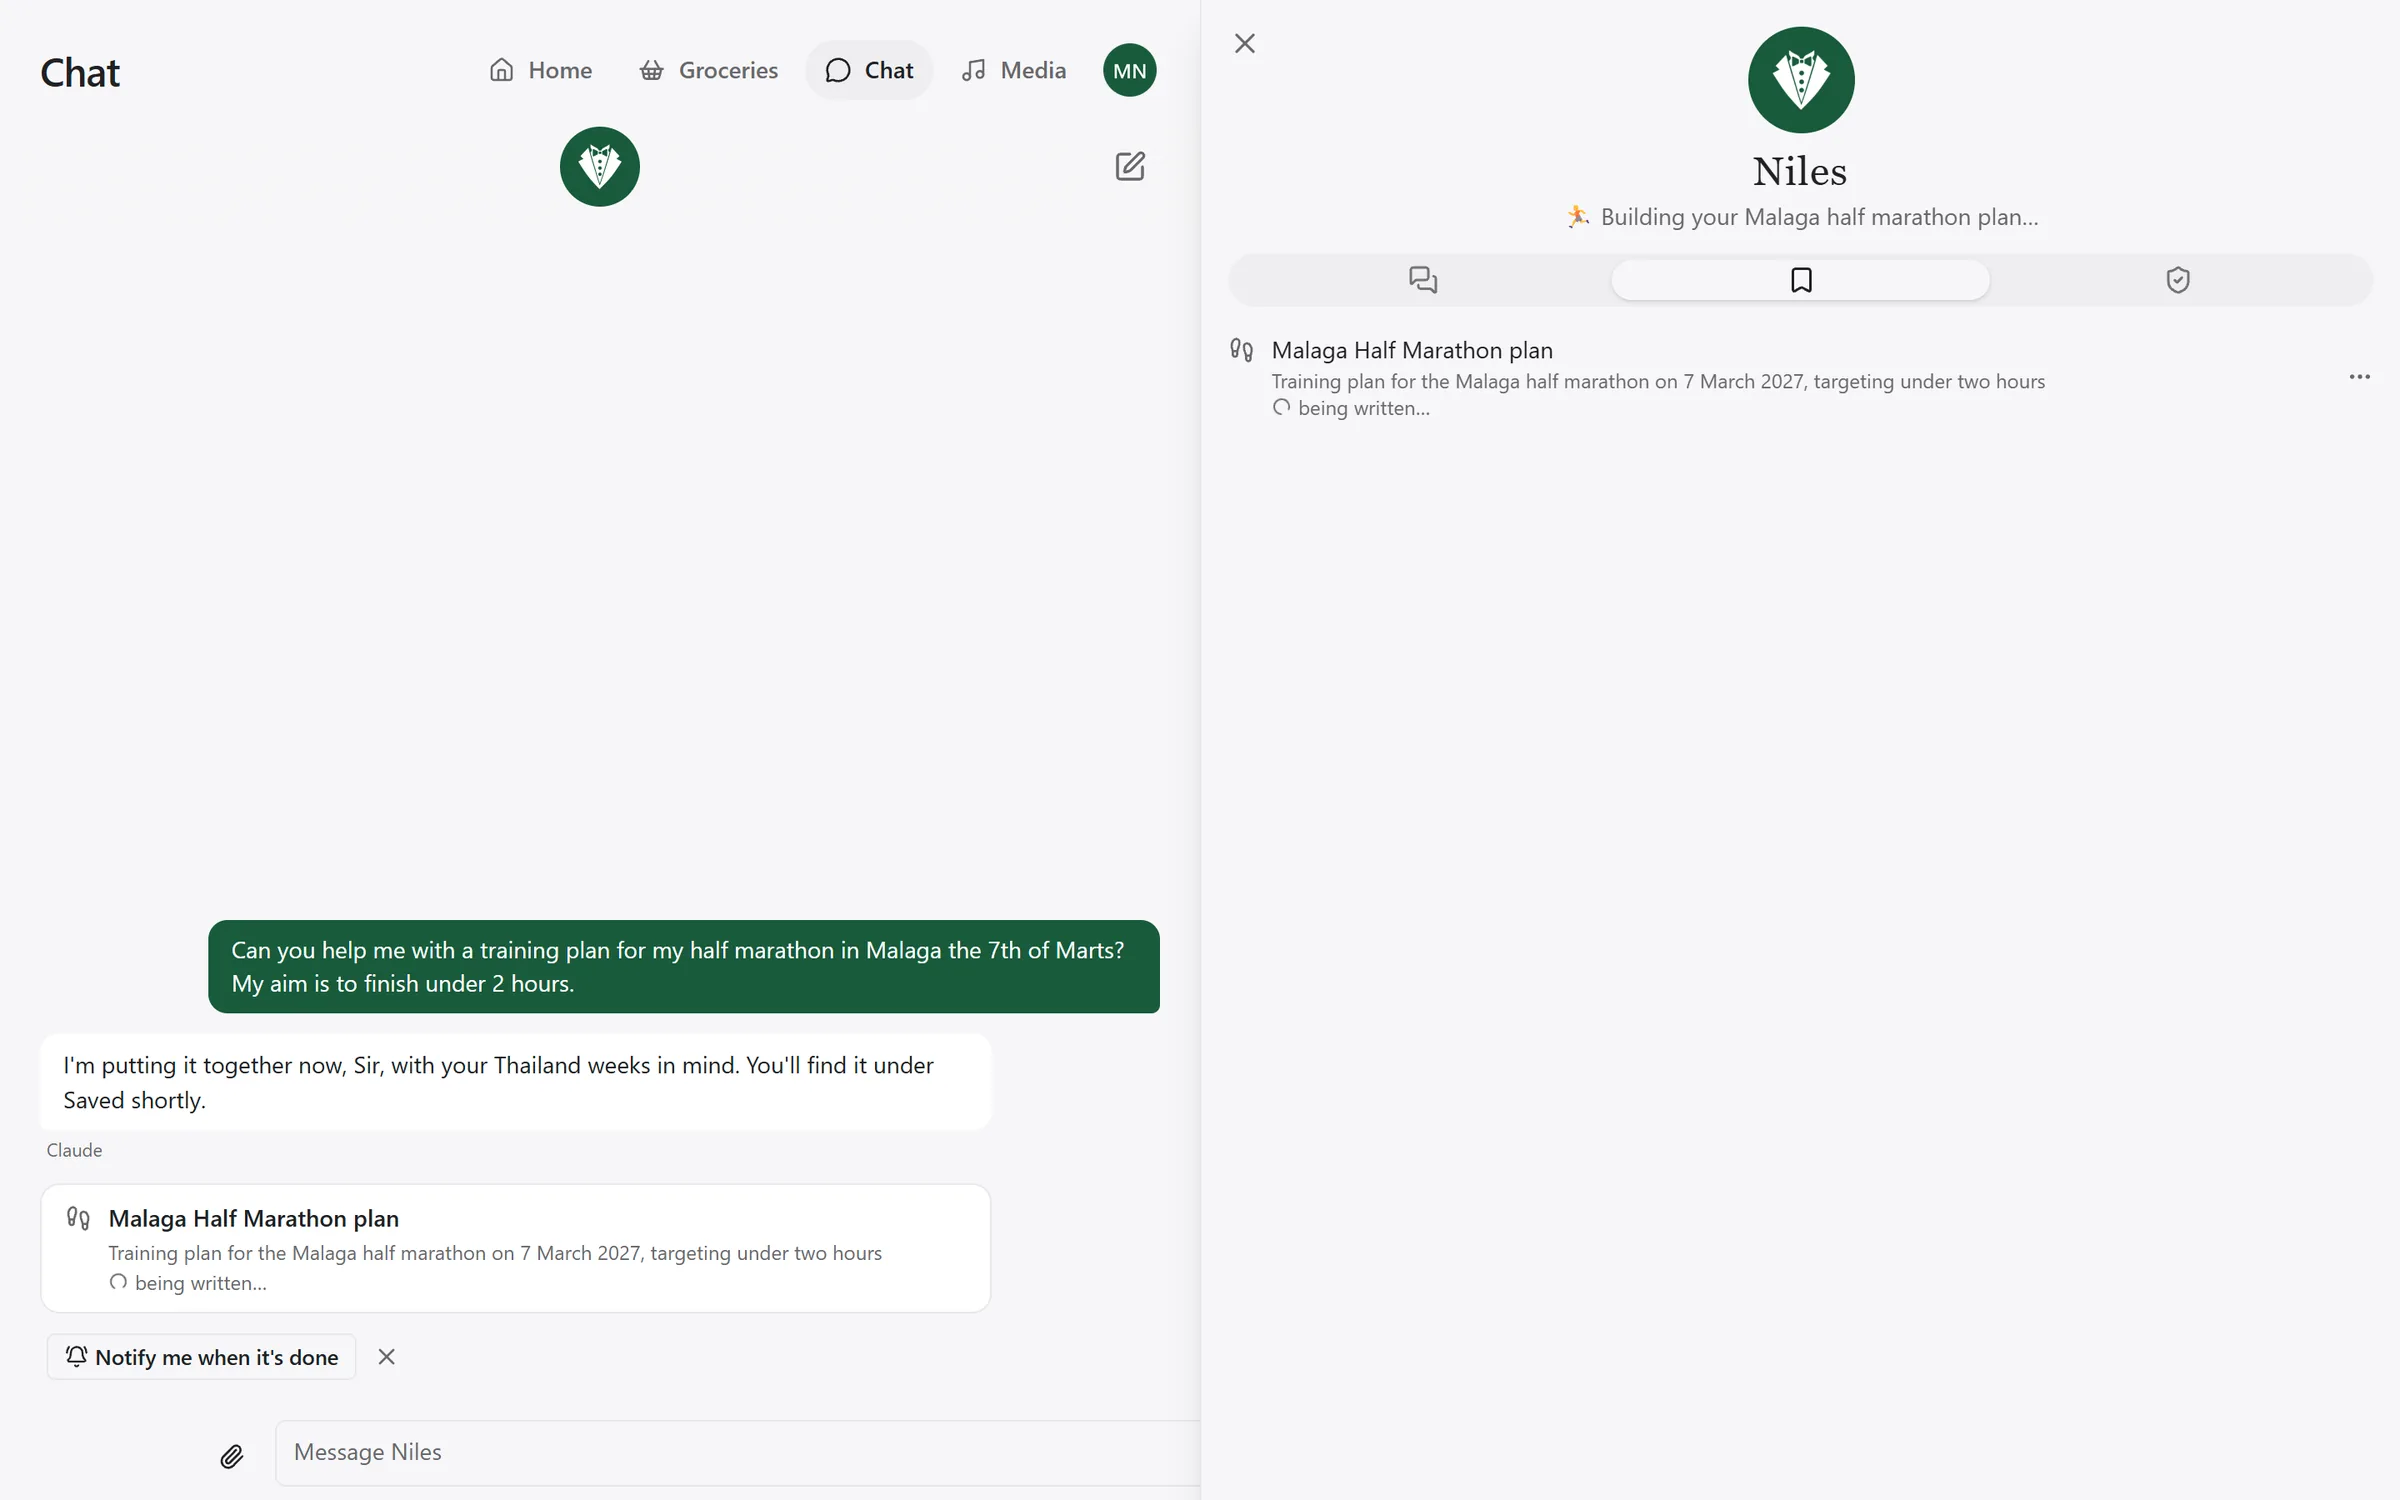The width and height of the screenshot is (2400, 1500).
Task: Switch to the shield privacy tab
Action: tap(2178, 280)
